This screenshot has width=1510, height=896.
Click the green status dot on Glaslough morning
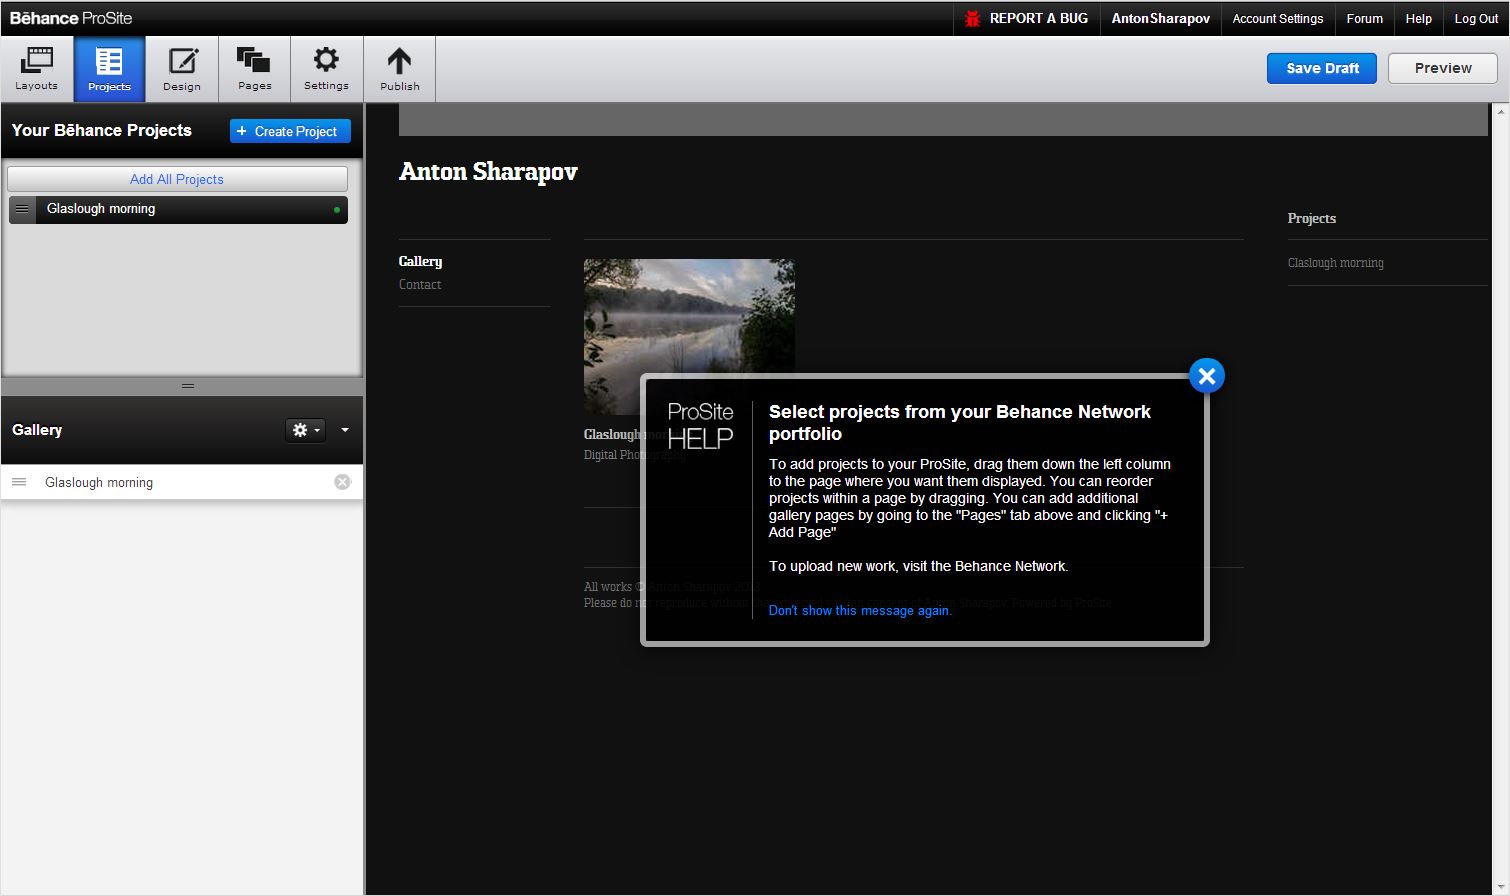pos(337,210)
